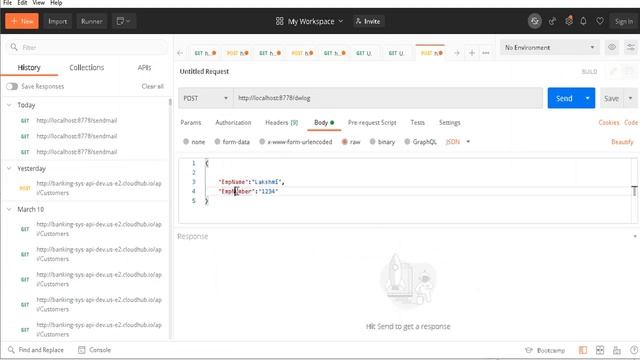This screenshot has height=360, width=640.
Task: Click Sign In in header
Action: [624, 21]
